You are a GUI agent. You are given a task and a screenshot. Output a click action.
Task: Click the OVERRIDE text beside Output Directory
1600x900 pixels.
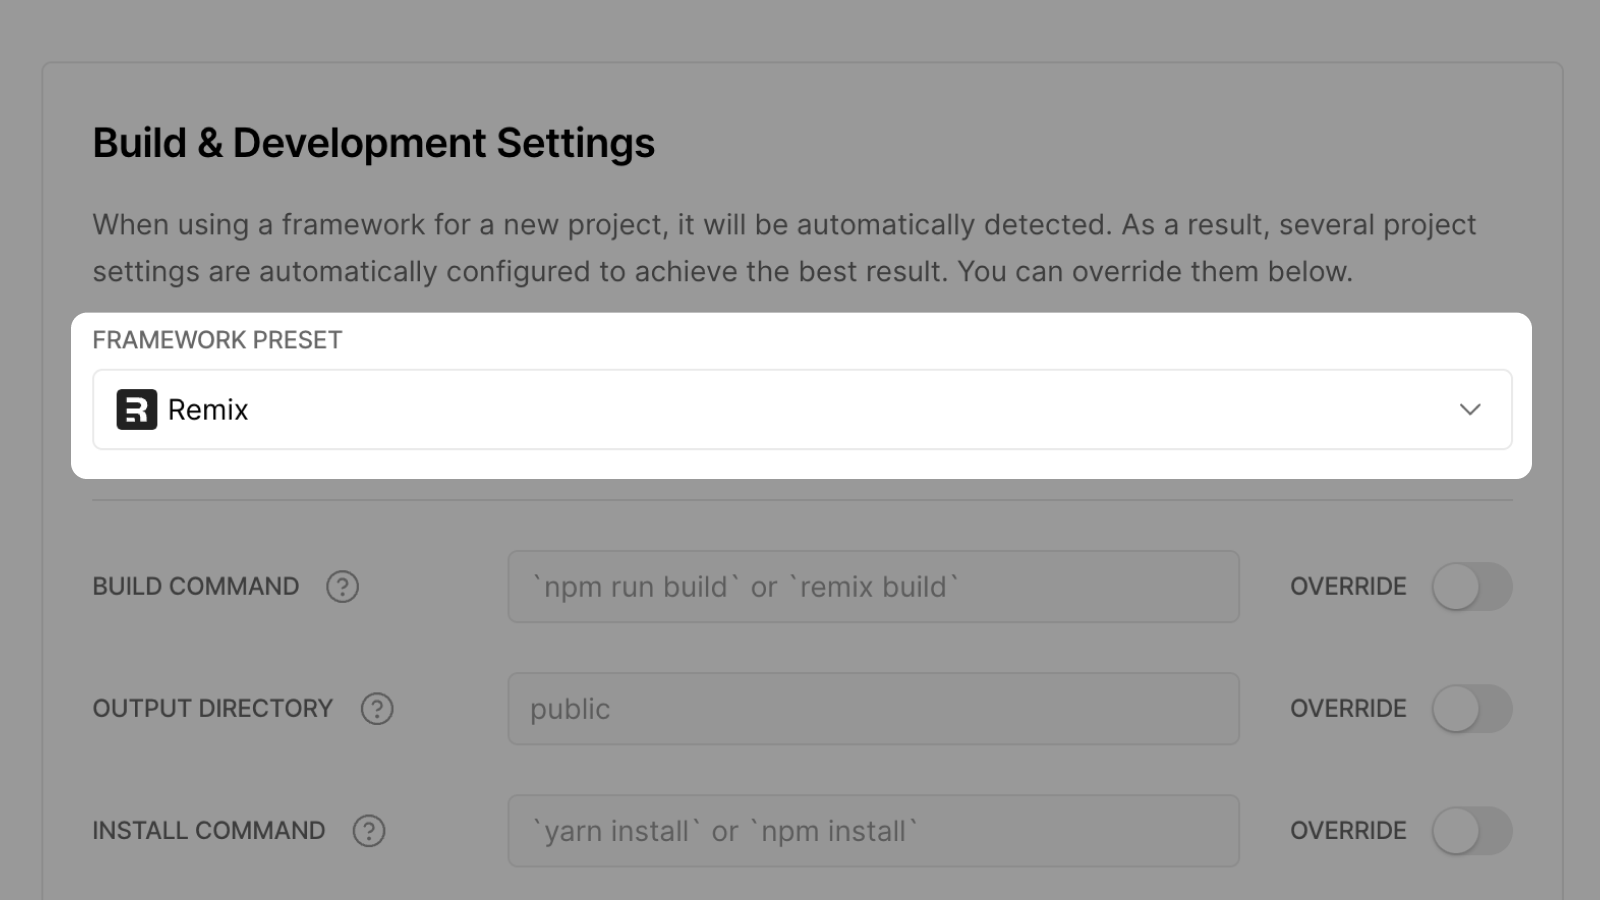[x=1347, y=709]
